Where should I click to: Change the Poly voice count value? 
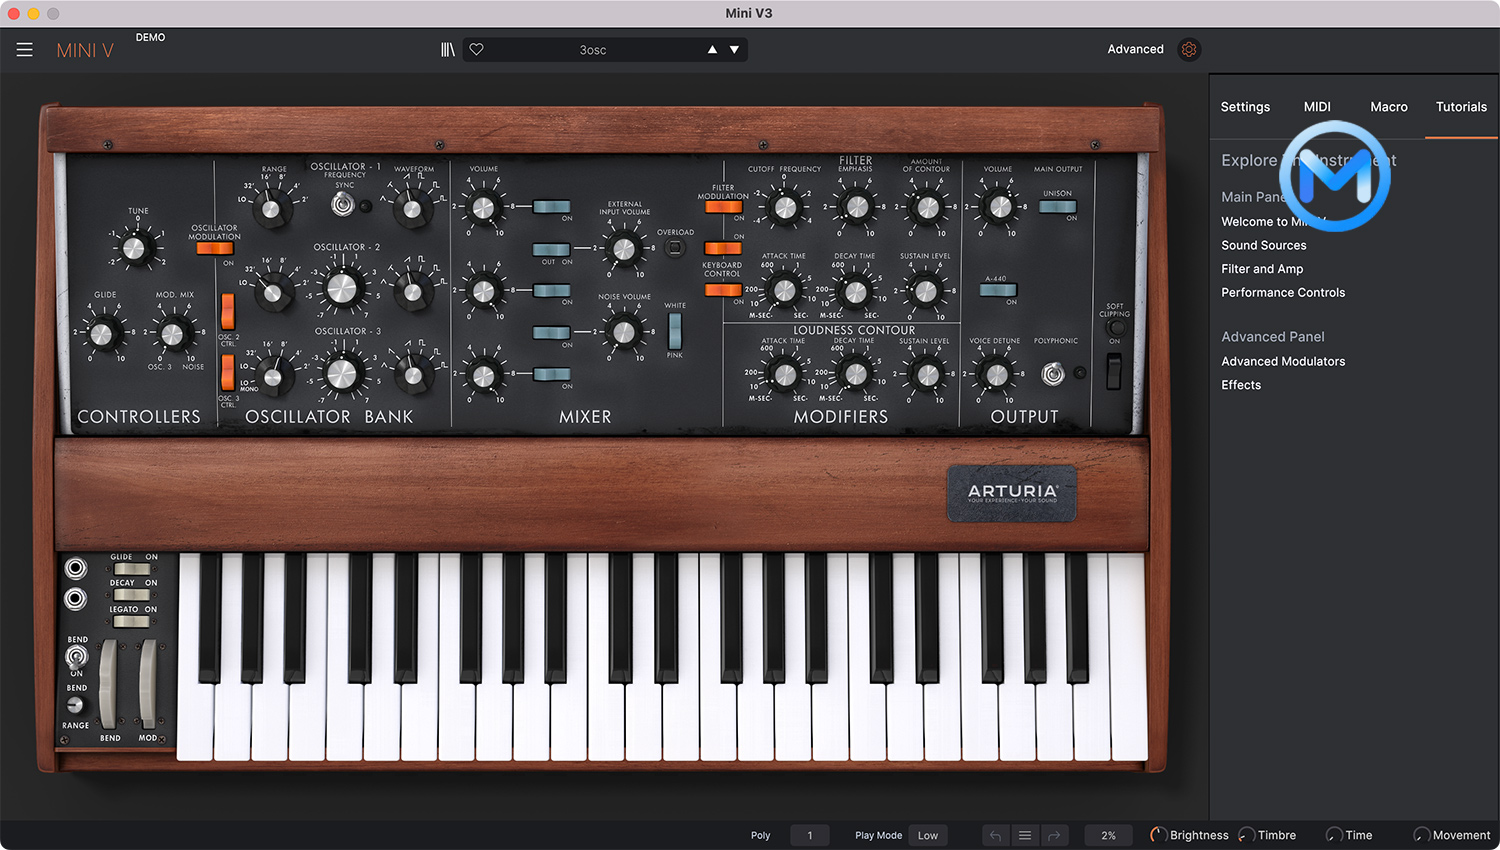pos(810,835)
